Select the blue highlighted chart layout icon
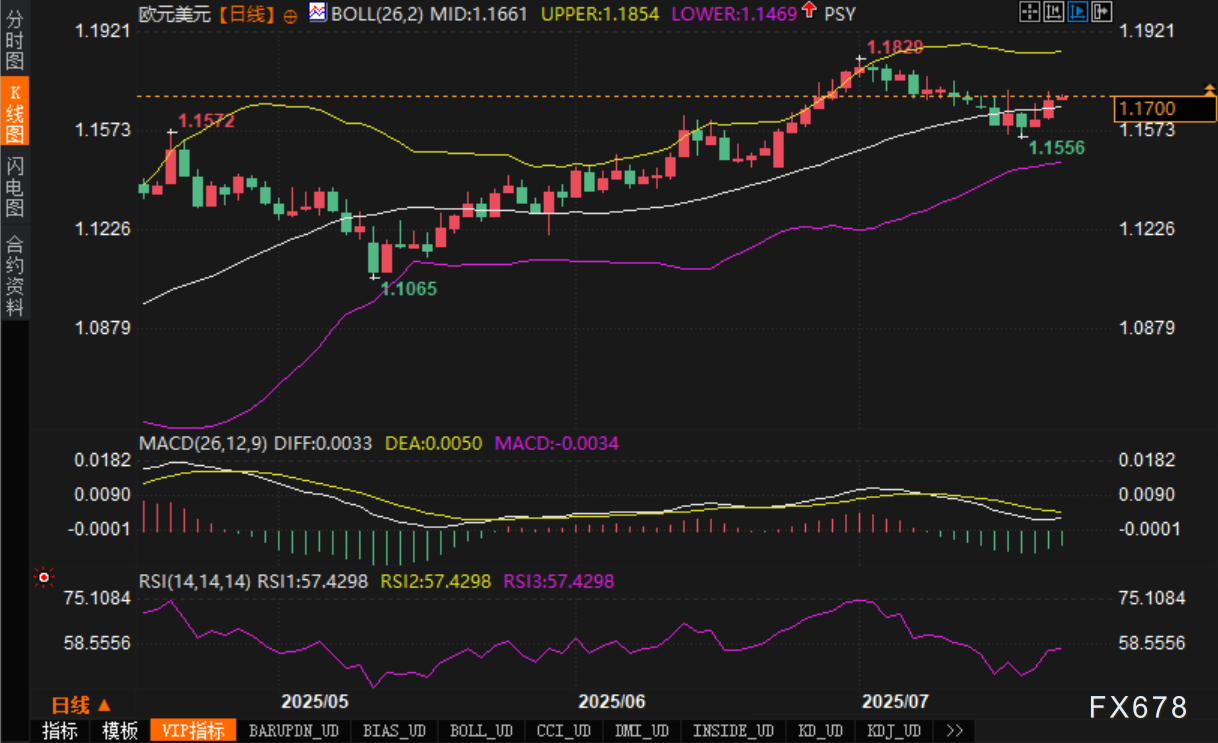 pyautogui.click(x=1076, y=12)
